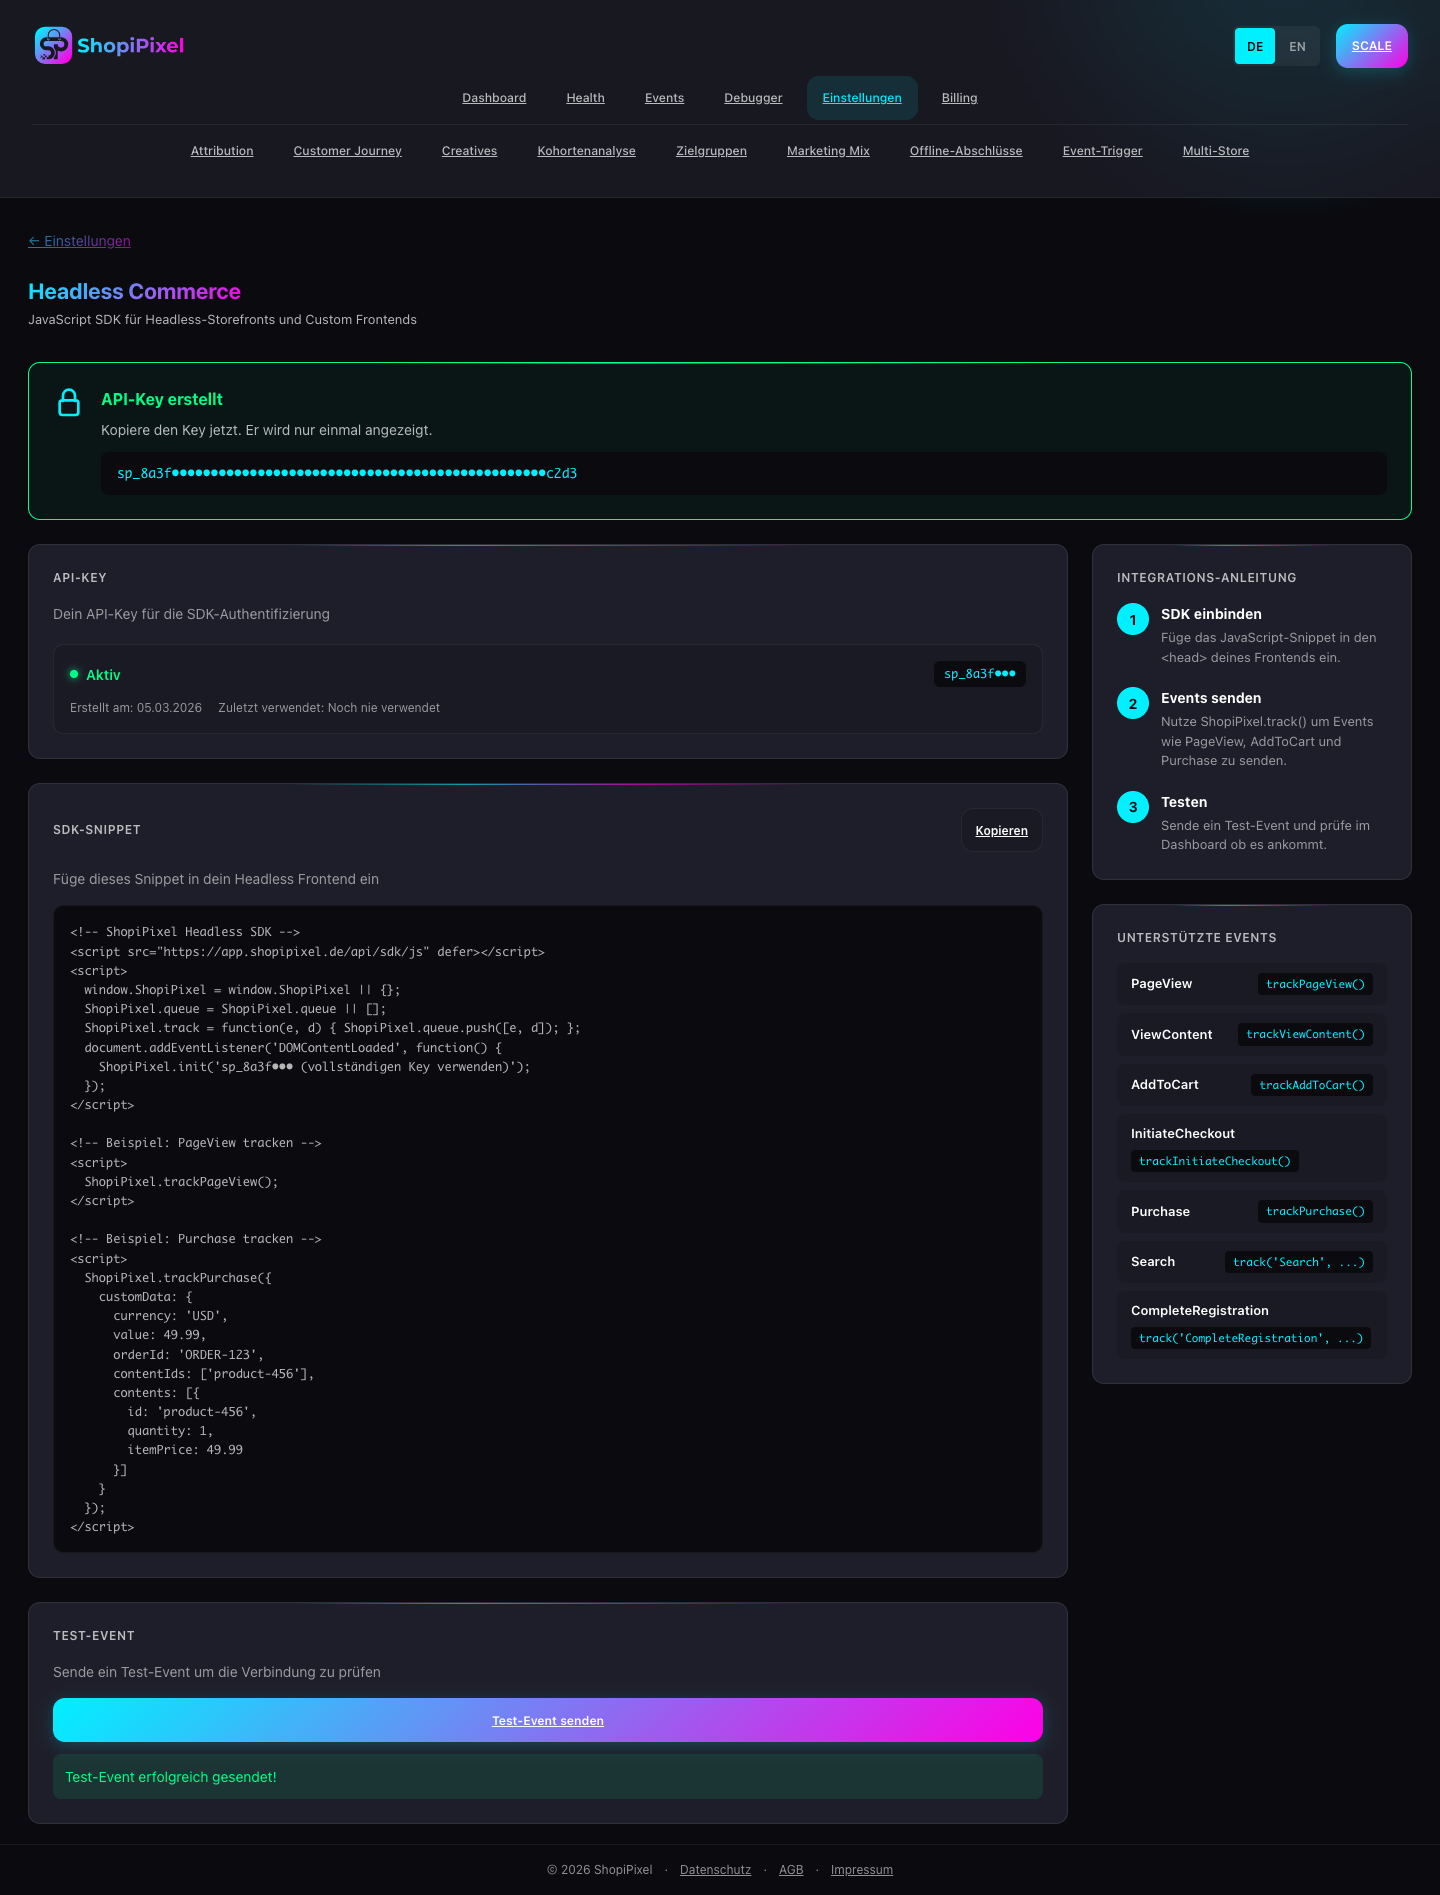Click the Search event label
Image resolution: width=1440 pixels, height=1895 pixels.
(1153, 1262)
